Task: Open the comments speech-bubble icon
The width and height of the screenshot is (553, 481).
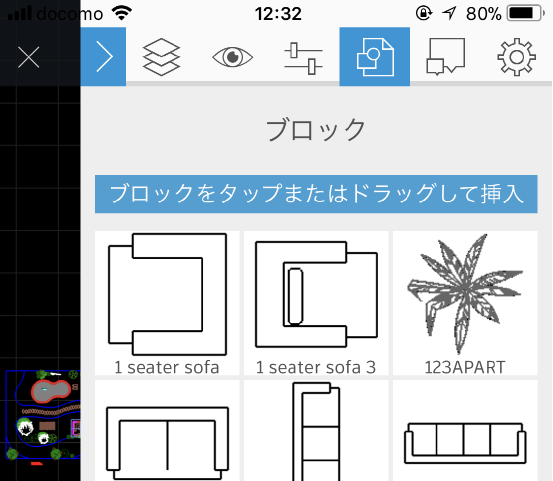Action: pos(445,56)
